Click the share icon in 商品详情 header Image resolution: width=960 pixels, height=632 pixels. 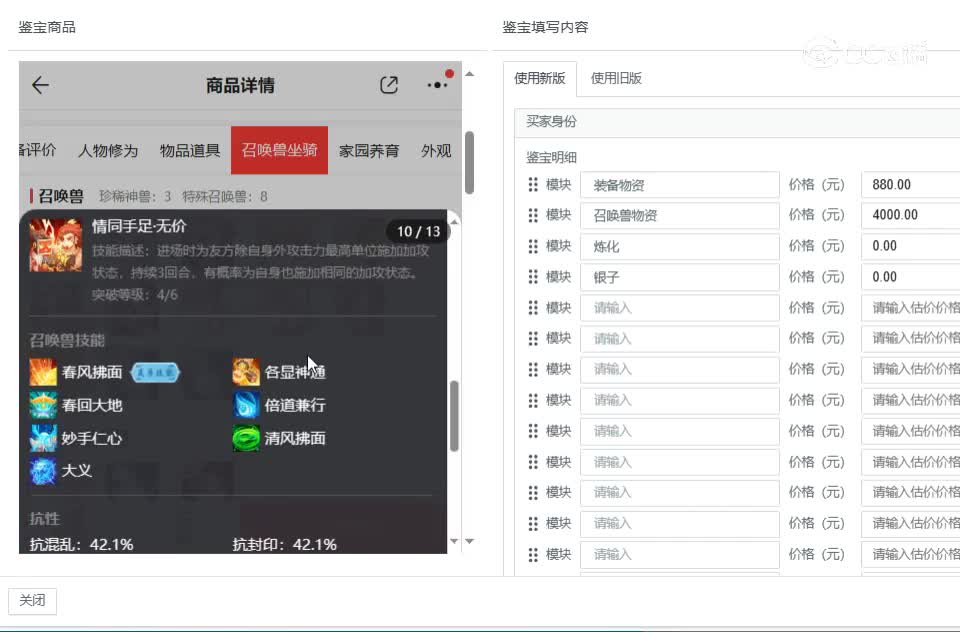tap(388, 86)
